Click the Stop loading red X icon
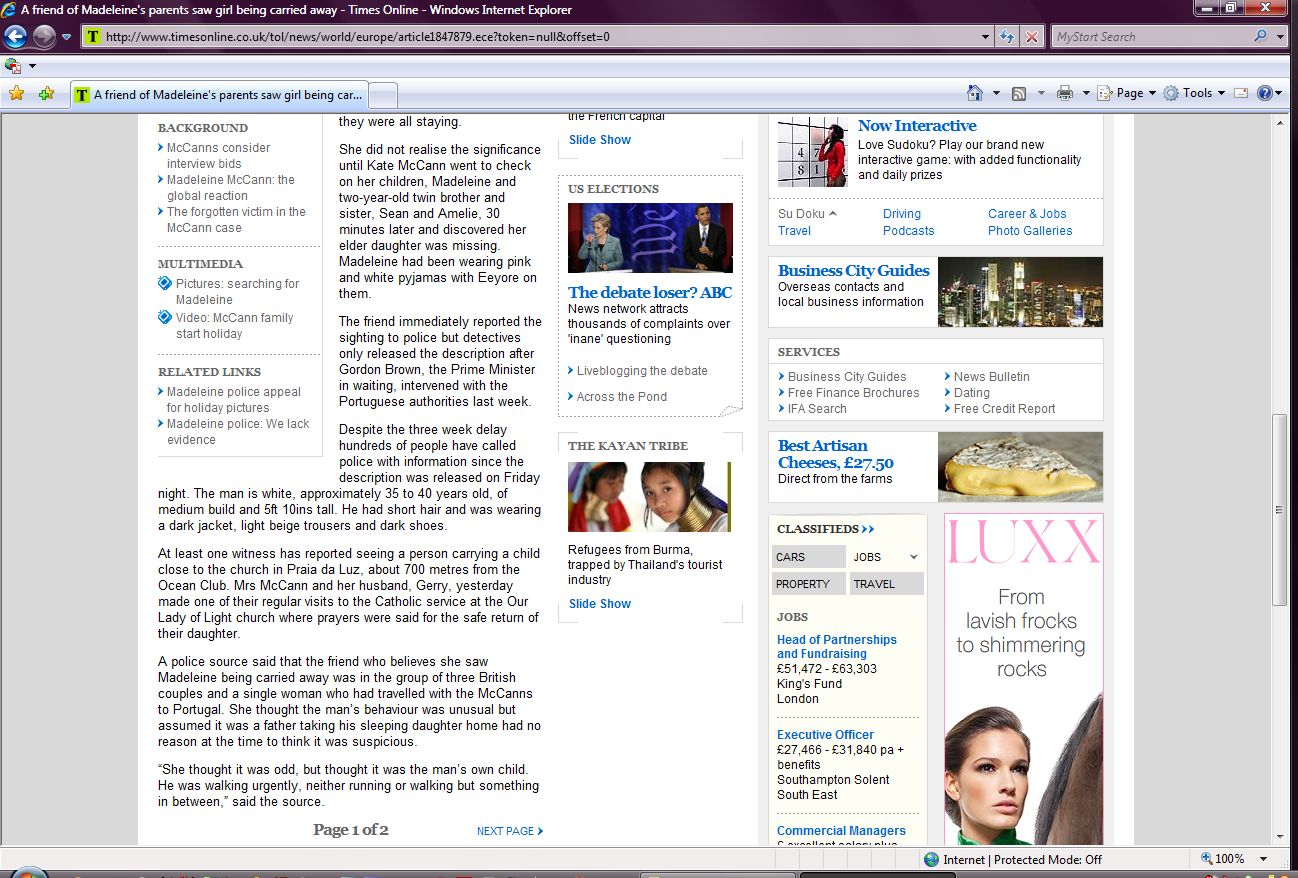 pos(1032,37)
